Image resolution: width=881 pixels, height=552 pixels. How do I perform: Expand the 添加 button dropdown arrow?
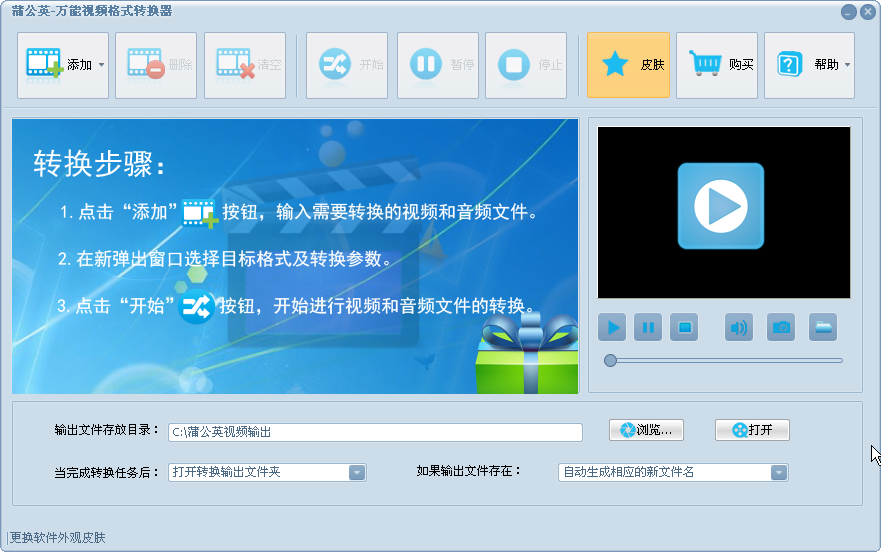point(102,65)
